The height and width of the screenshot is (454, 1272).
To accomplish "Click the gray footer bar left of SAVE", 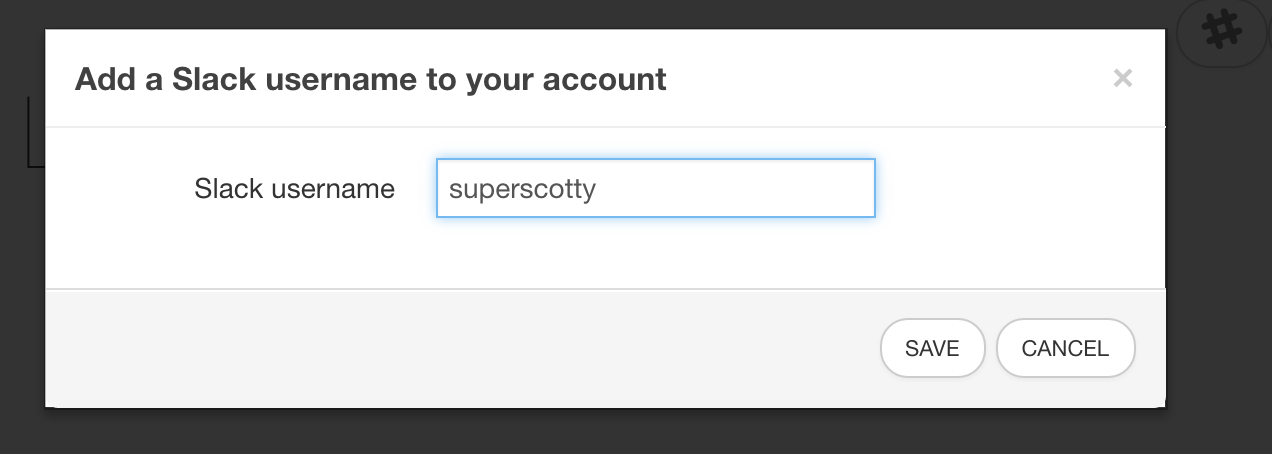I will click(460, 348).
